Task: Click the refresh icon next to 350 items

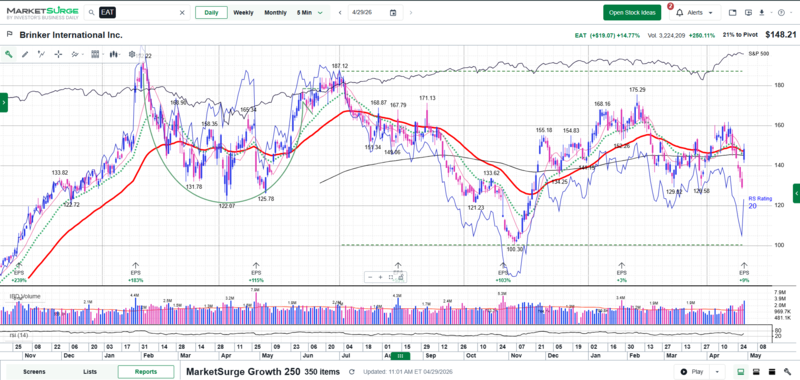Action: [352, 372]
